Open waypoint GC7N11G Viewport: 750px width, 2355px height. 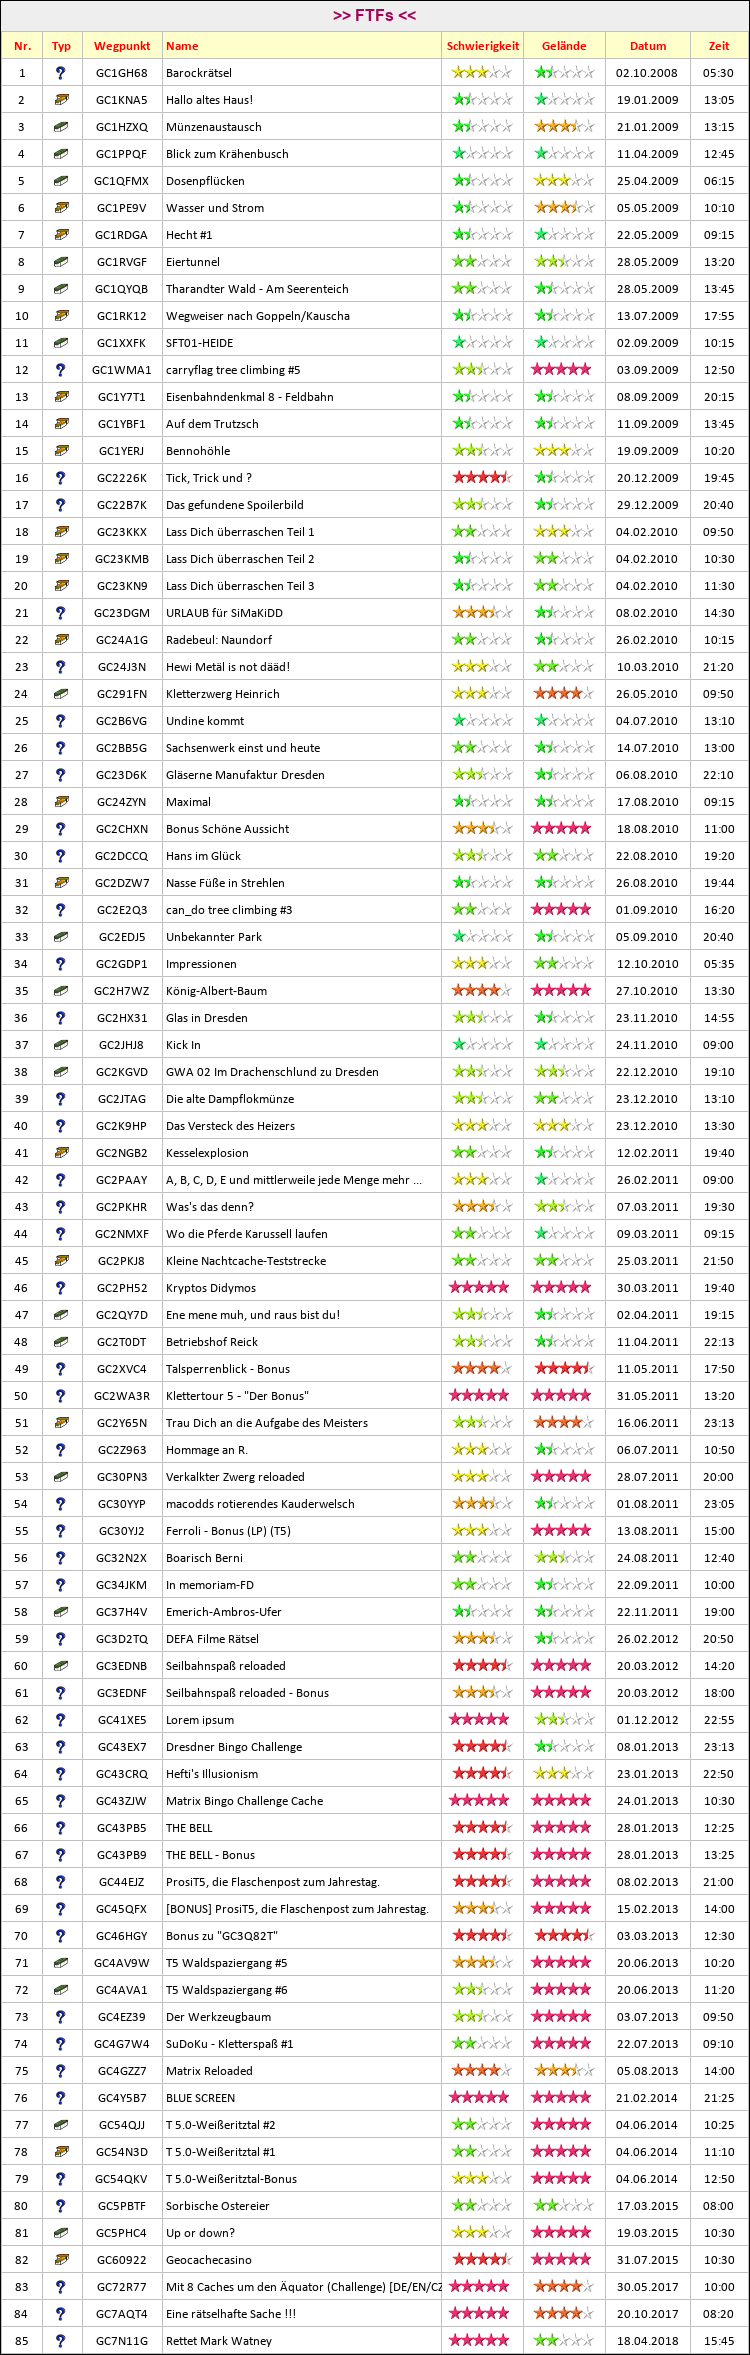(122, 2341)
